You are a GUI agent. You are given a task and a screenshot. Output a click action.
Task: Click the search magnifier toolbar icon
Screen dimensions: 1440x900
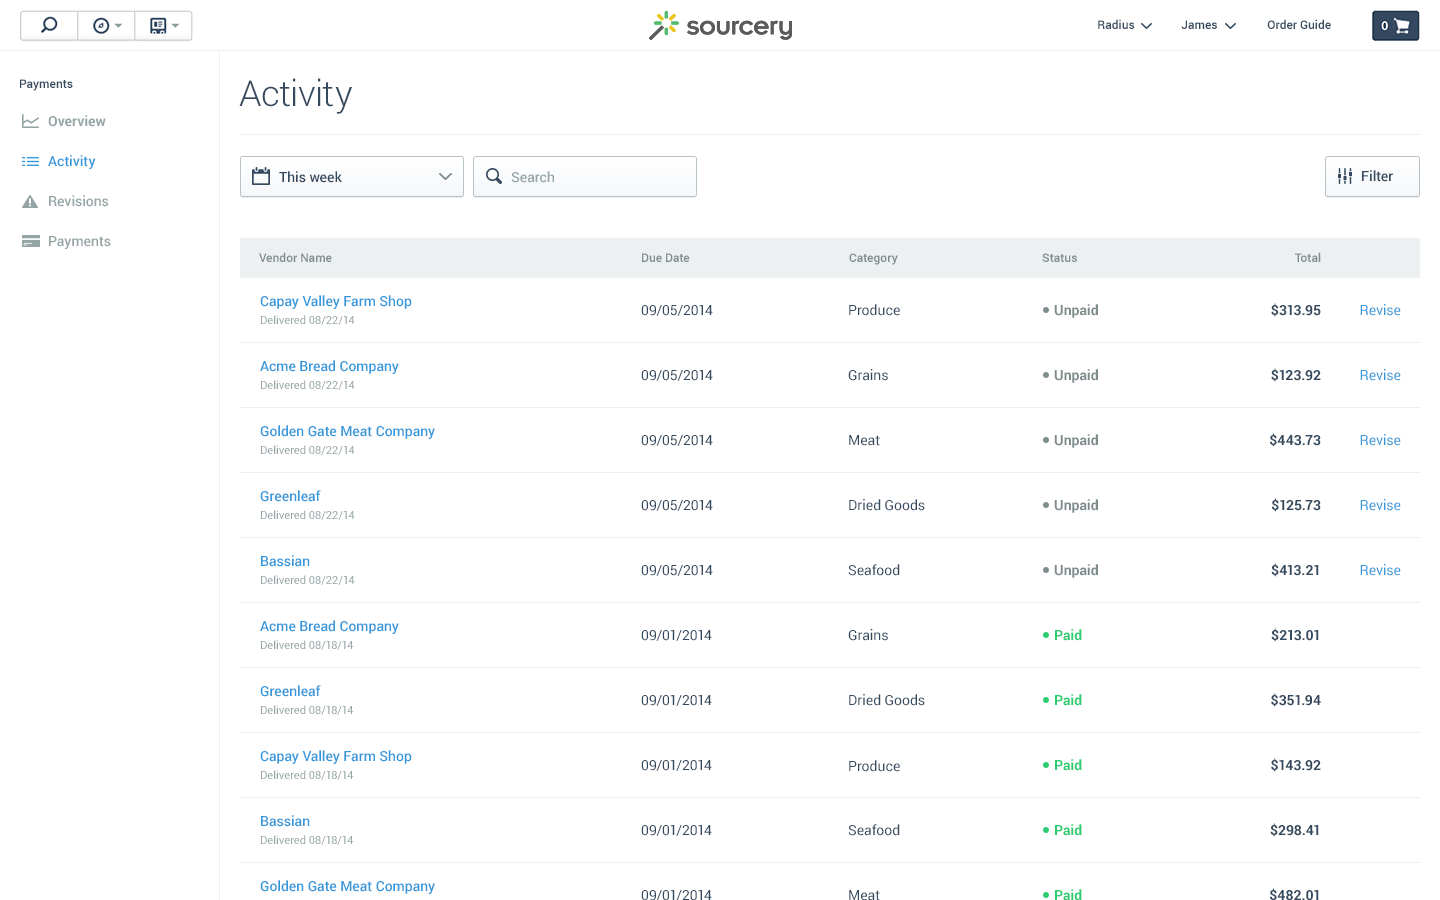pyautogui.click(x=48, y=25)
